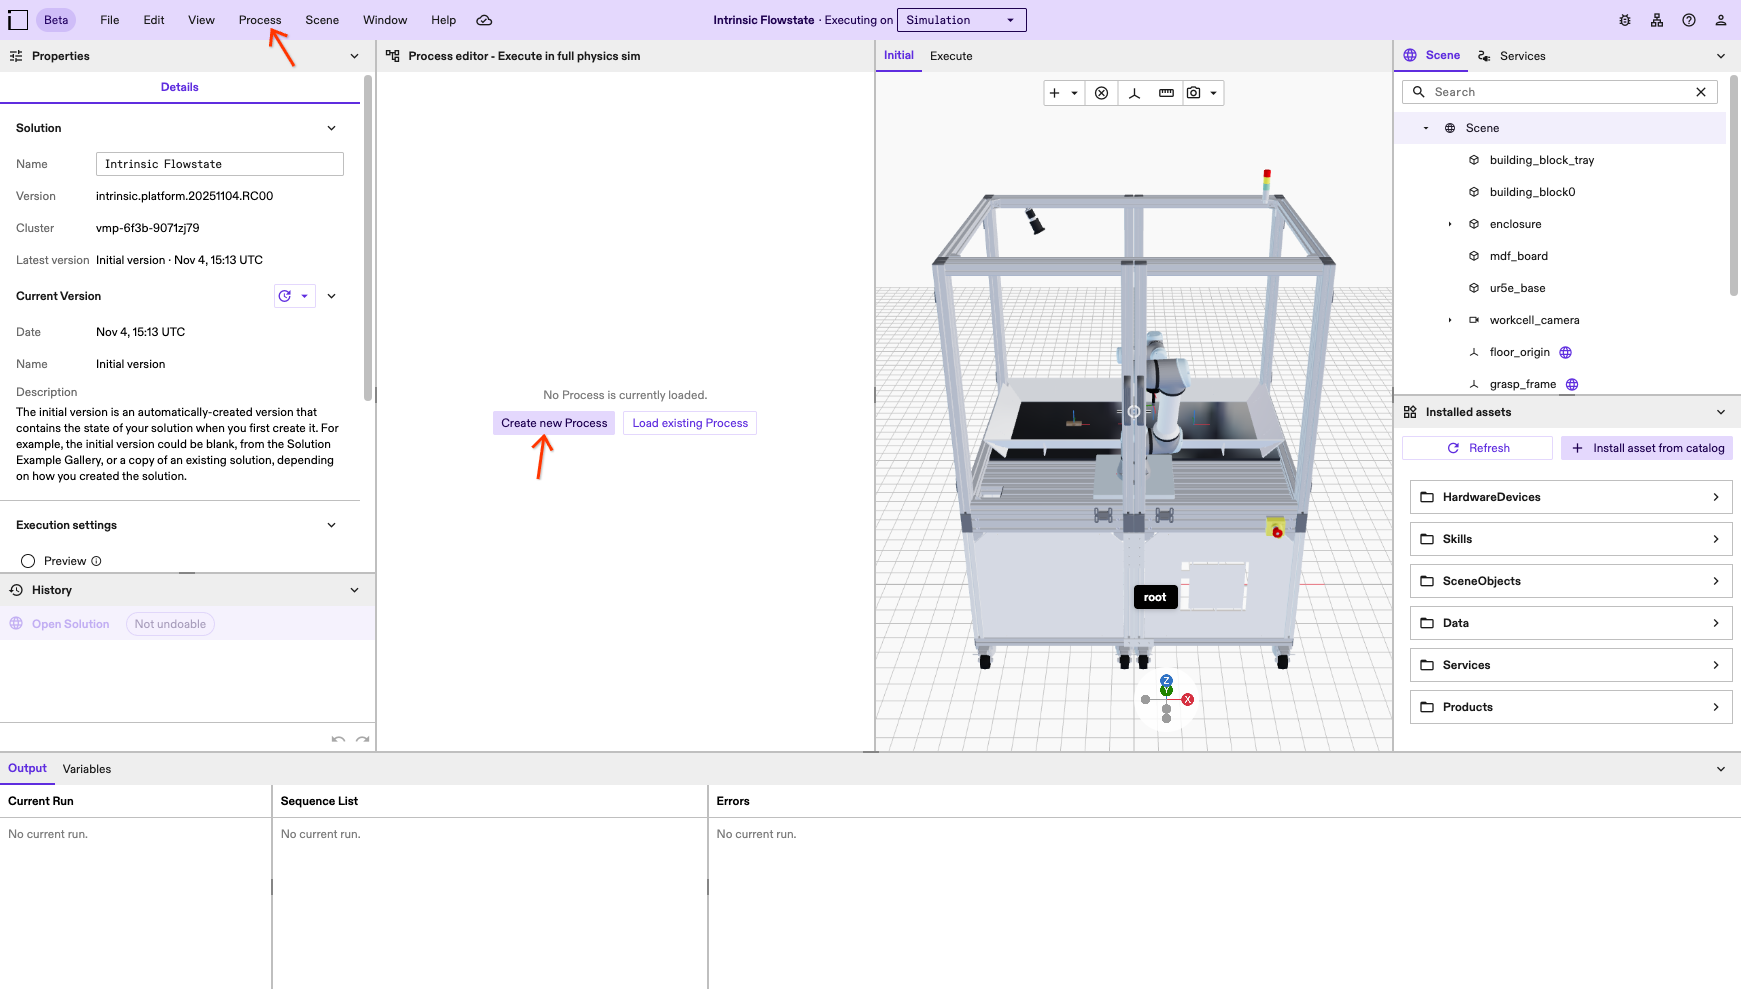
Task: Click the circled X icon in the viewport toolbar
Action: [x=1101, y=92]
